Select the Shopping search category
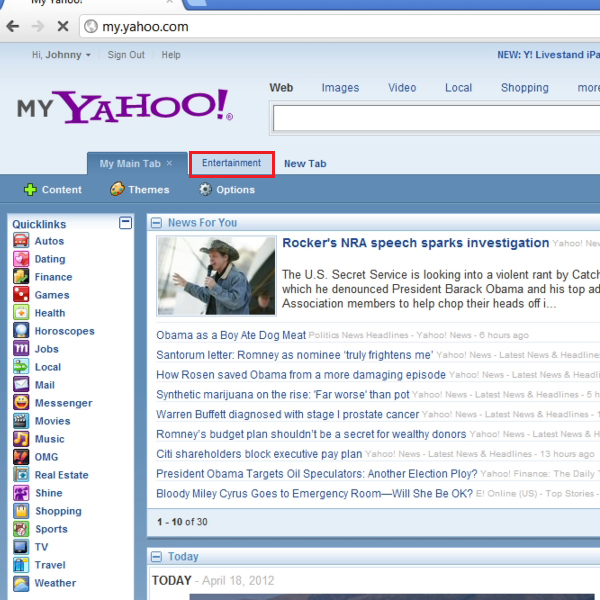 tap(525, 88)
